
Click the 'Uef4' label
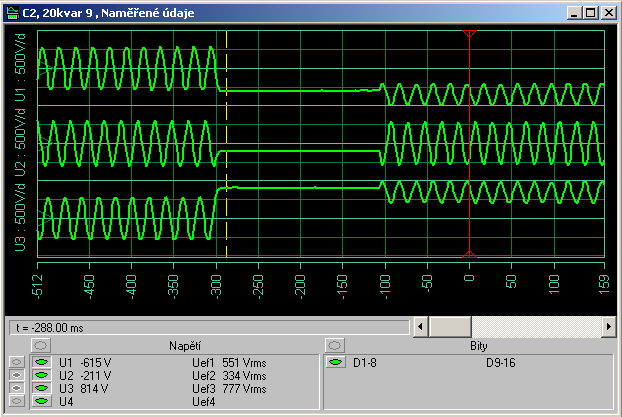click(203, 402)
